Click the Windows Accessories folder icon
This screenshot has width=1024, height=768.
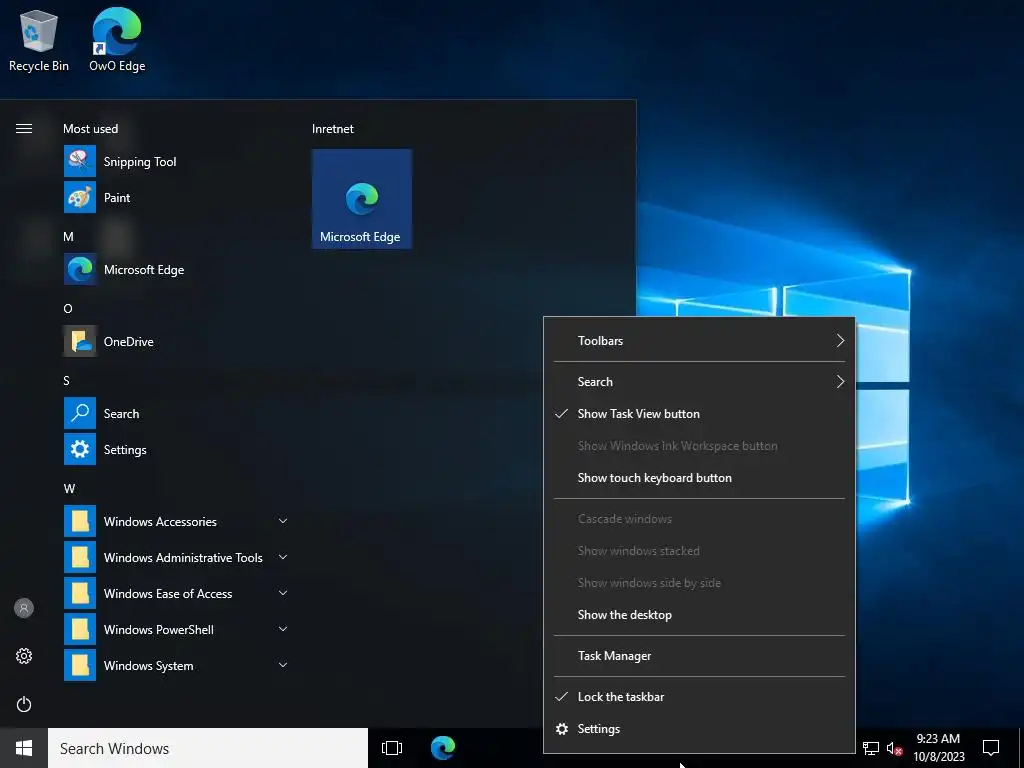pyautogui.click(x=80, y=521)
